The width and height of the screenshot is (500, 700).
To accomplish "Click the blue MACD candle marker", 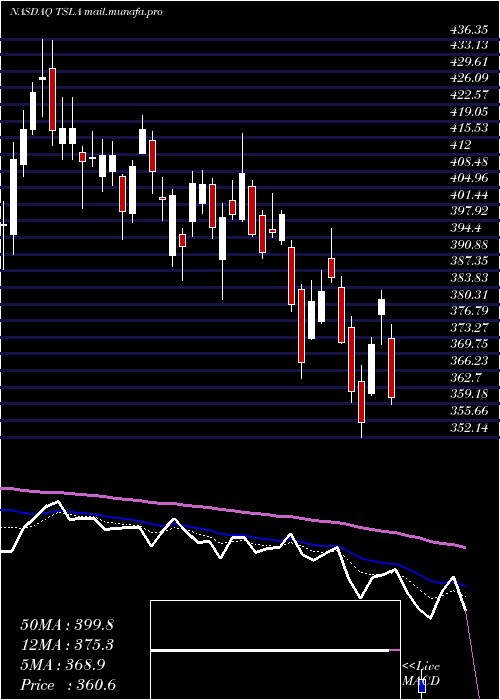I will pos(422,688).
